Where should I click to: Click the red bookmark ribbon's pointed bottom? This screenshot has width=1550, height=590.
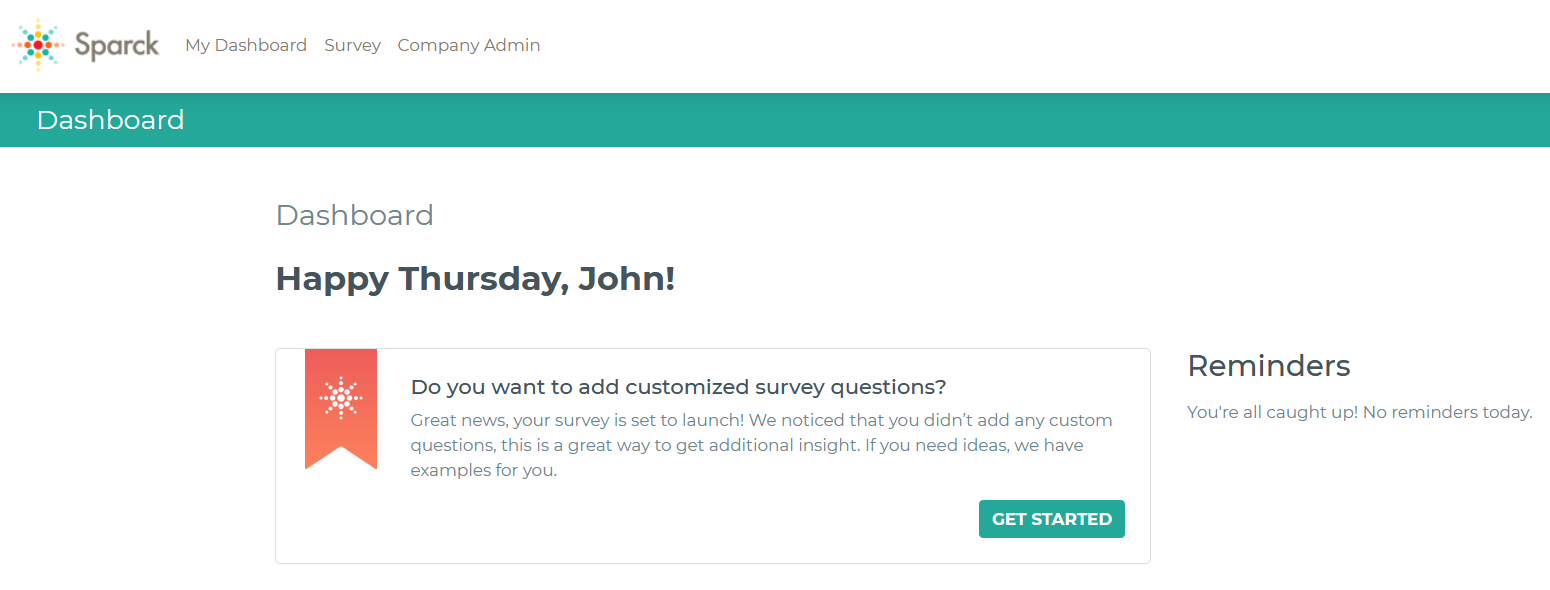(x=341, y=458)
